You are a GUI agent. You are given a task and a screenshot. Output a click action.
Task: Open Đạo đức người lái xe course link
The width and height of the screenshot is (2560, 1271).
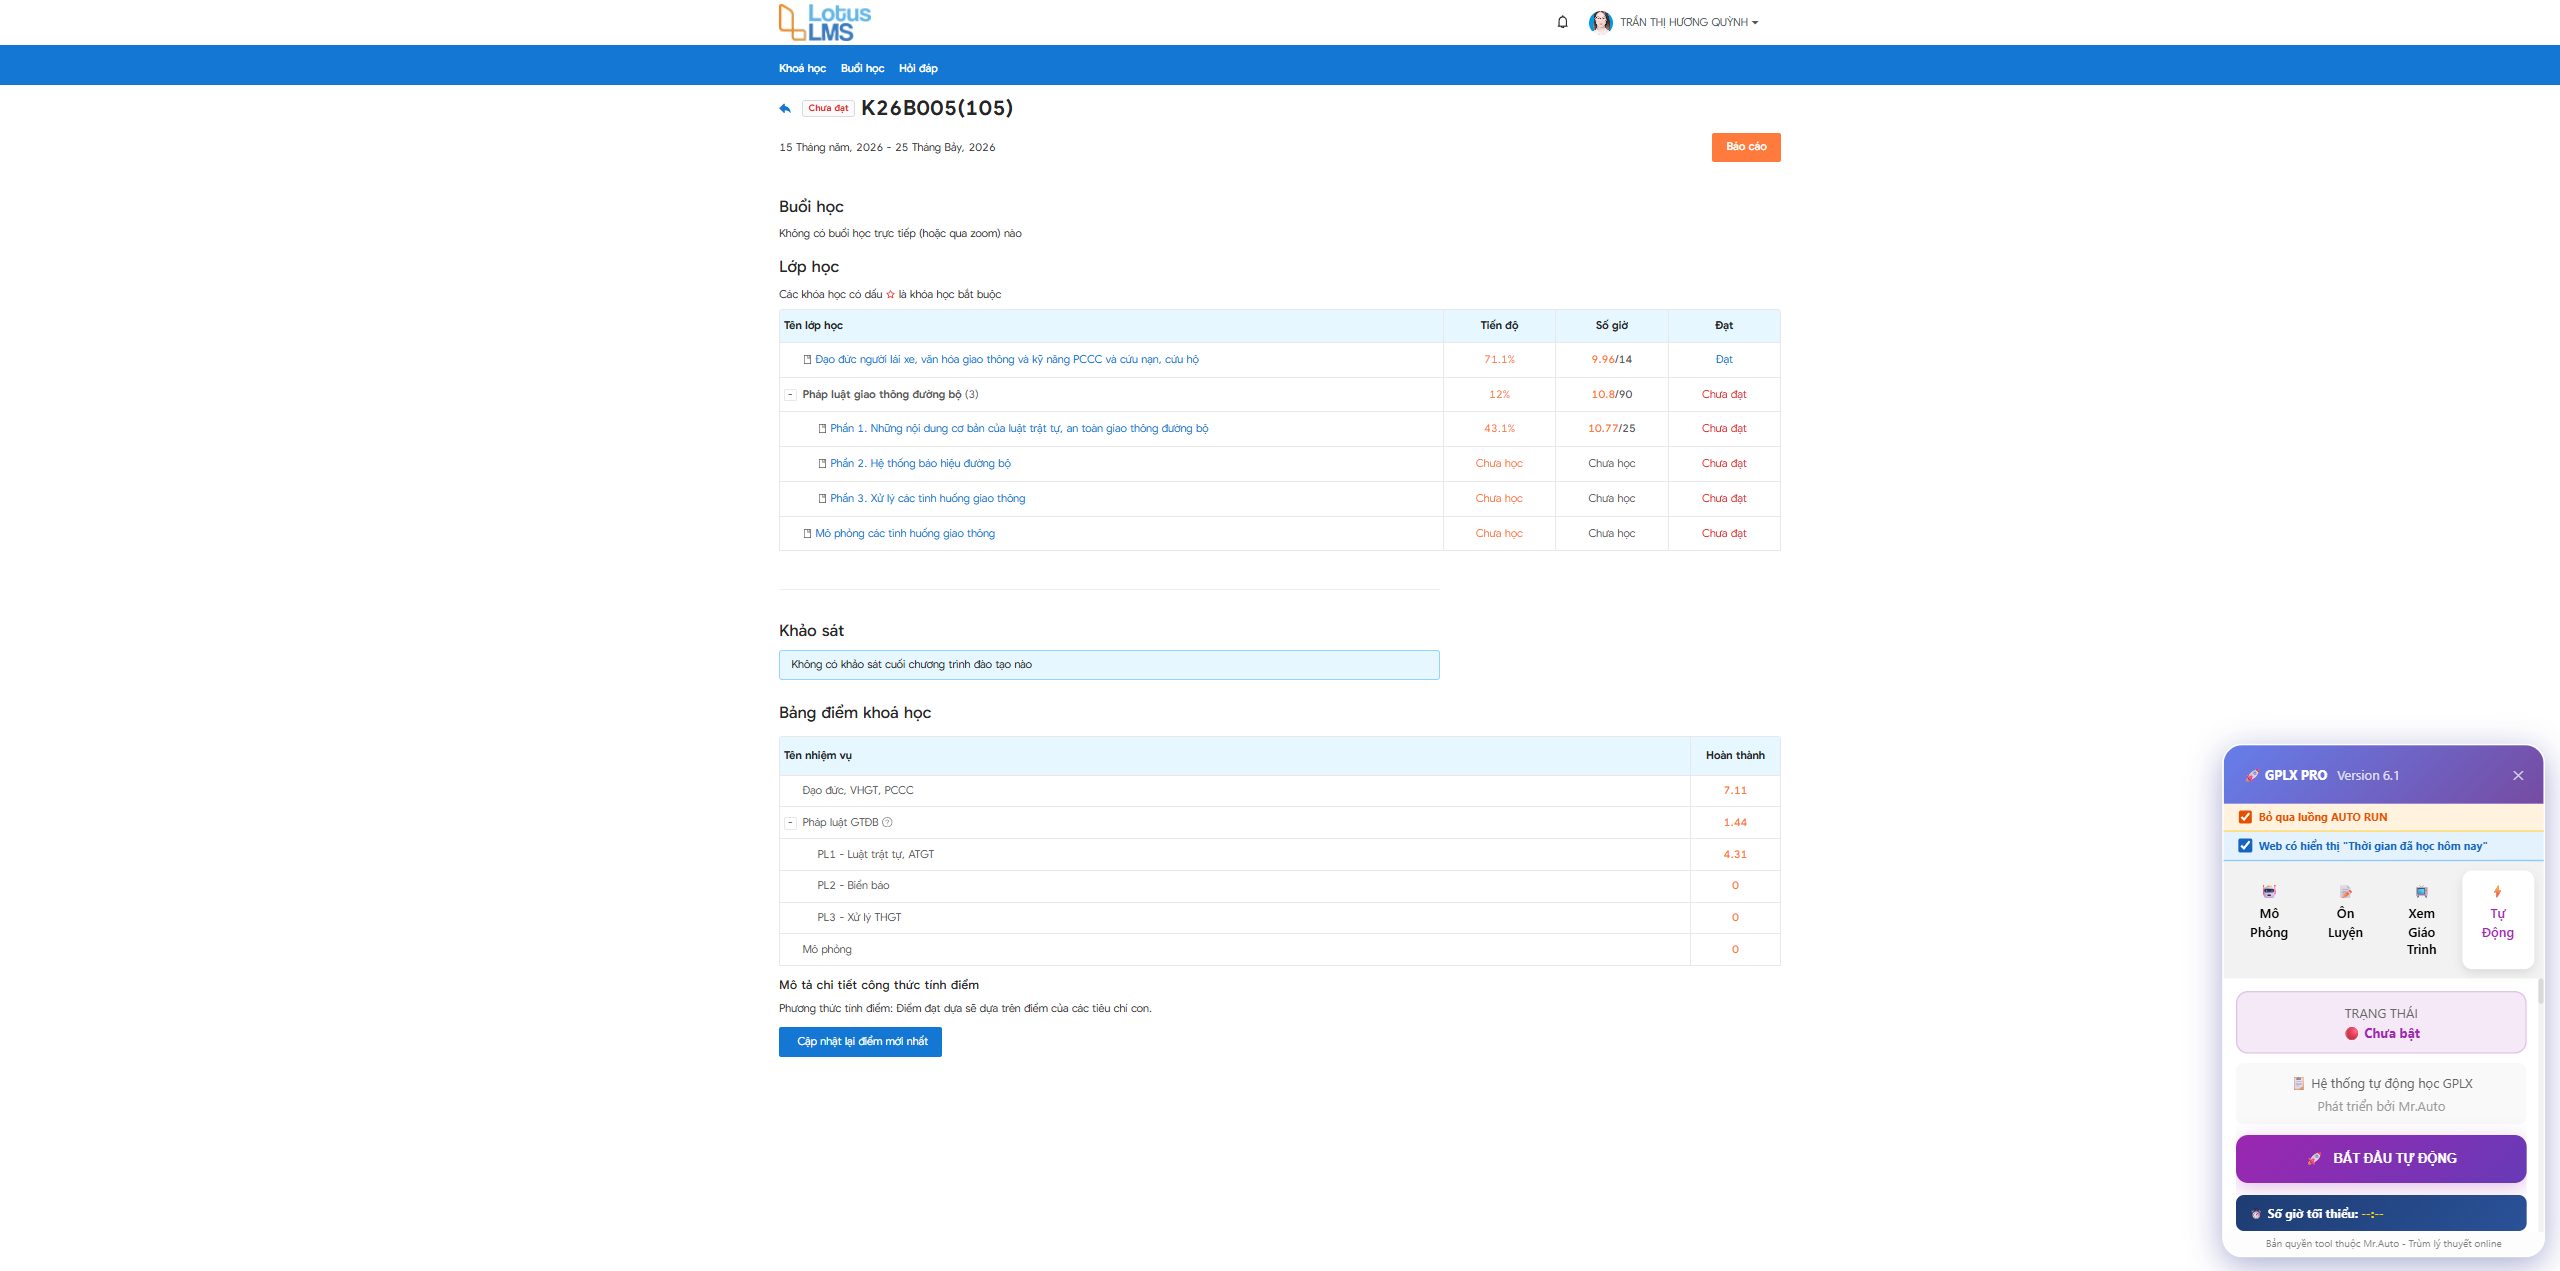pyautogui.click(x=1006, y=360)
